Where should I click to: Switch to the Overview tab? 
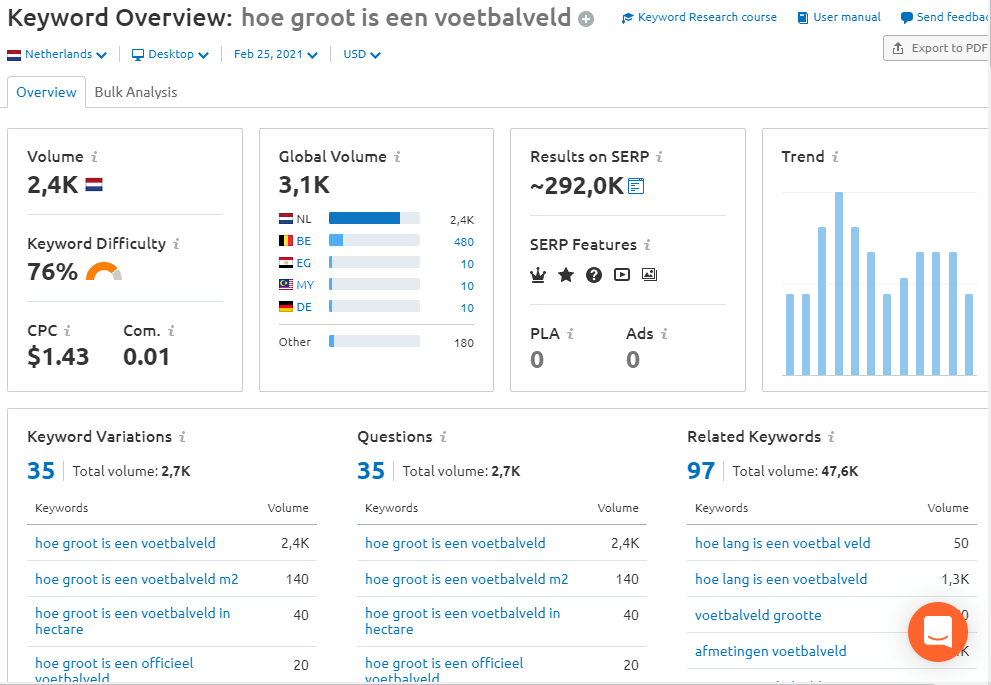pos(46,92)
